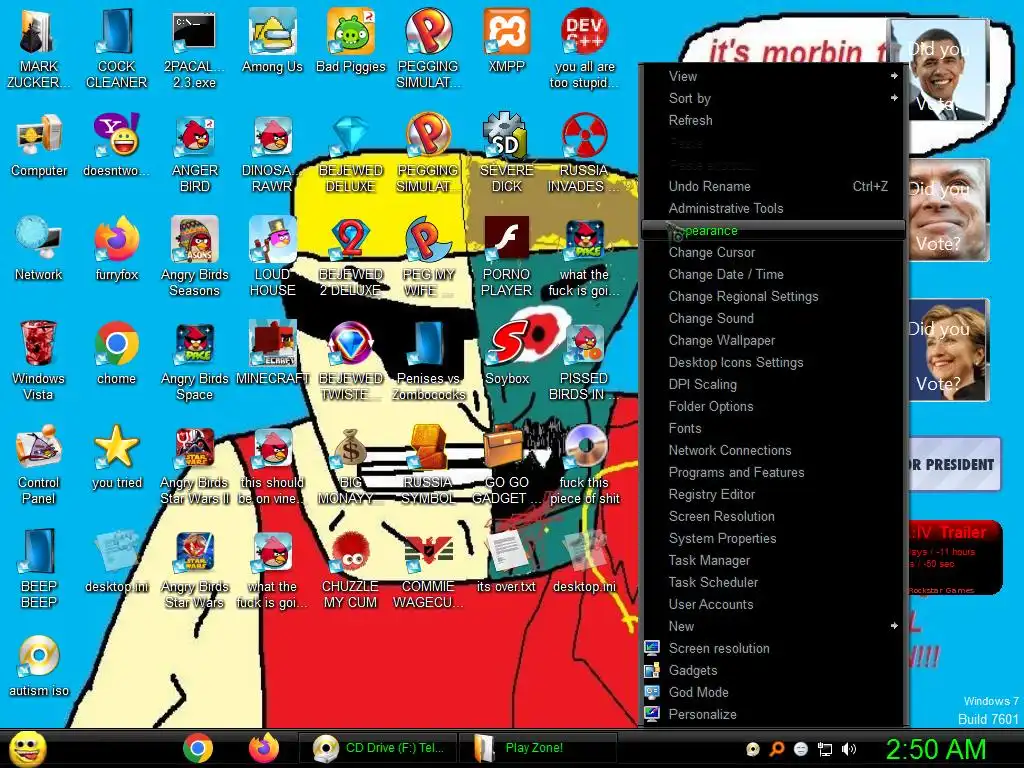The image size is (1024, 768).
Task: Click the Hillary 'Did you Vote?' gadget
Action: 948,350
